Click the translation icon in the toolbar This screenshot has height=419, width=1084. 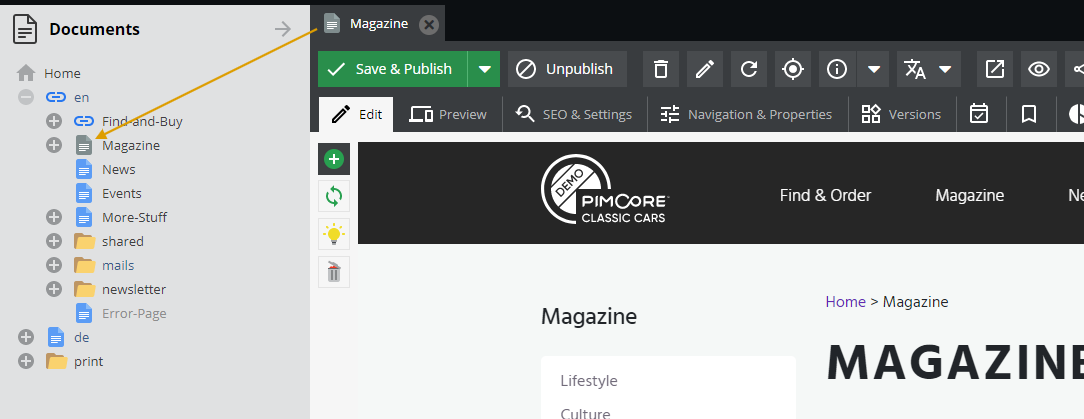pos(915,69)
